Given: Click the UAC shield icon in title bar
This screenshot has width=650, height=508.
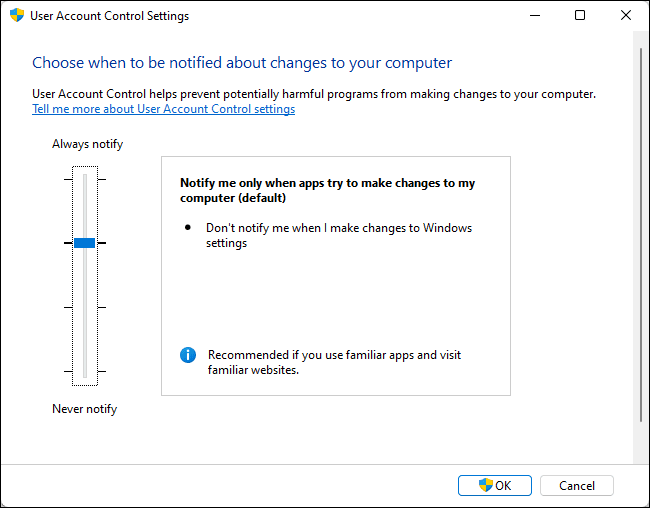Looking at the screenshot, I should pyautogui.click(x=17, y=15).
